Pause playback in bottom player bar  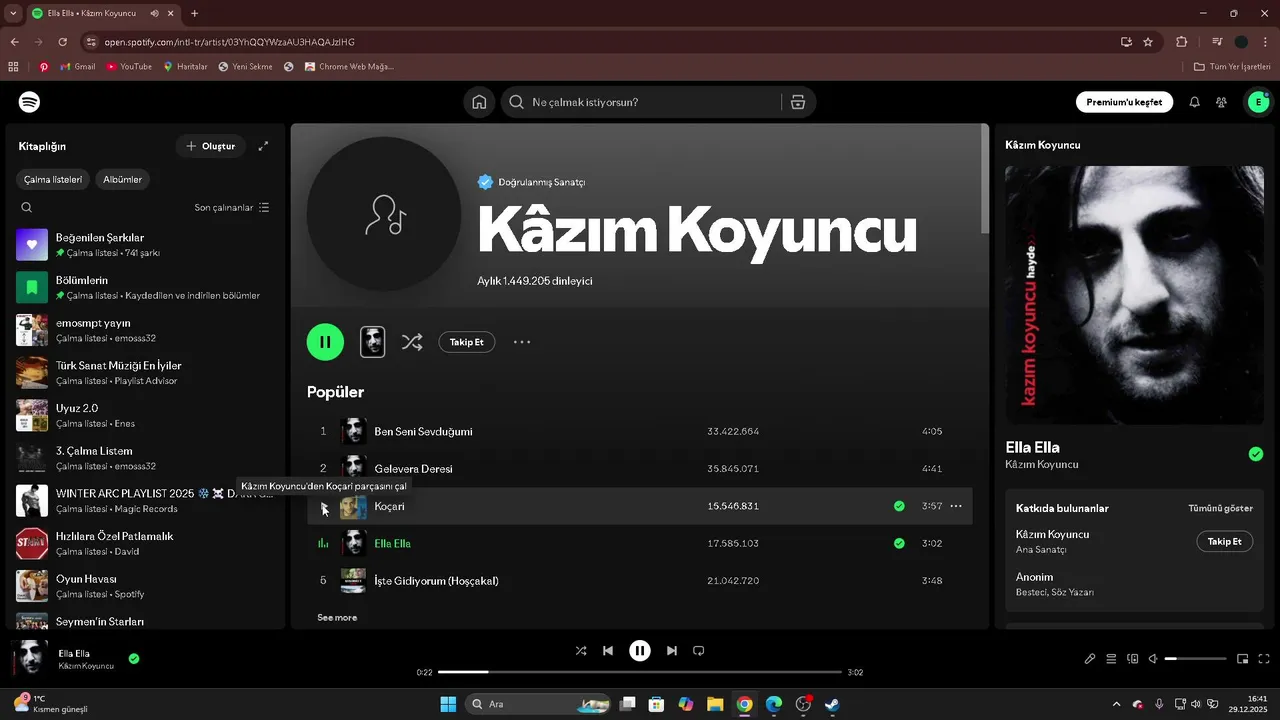tap(640, 651)
